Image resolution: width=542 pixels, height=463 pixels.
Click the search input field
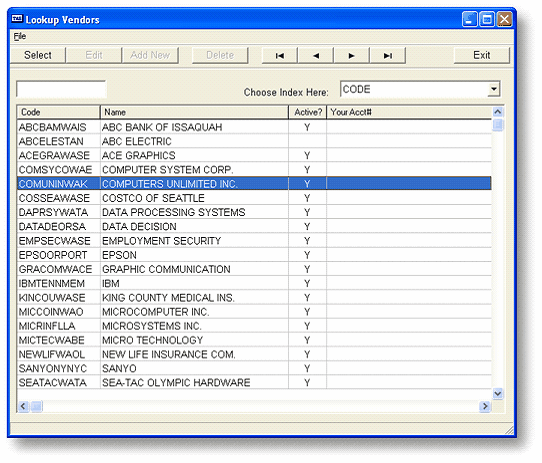pos(61,90)
